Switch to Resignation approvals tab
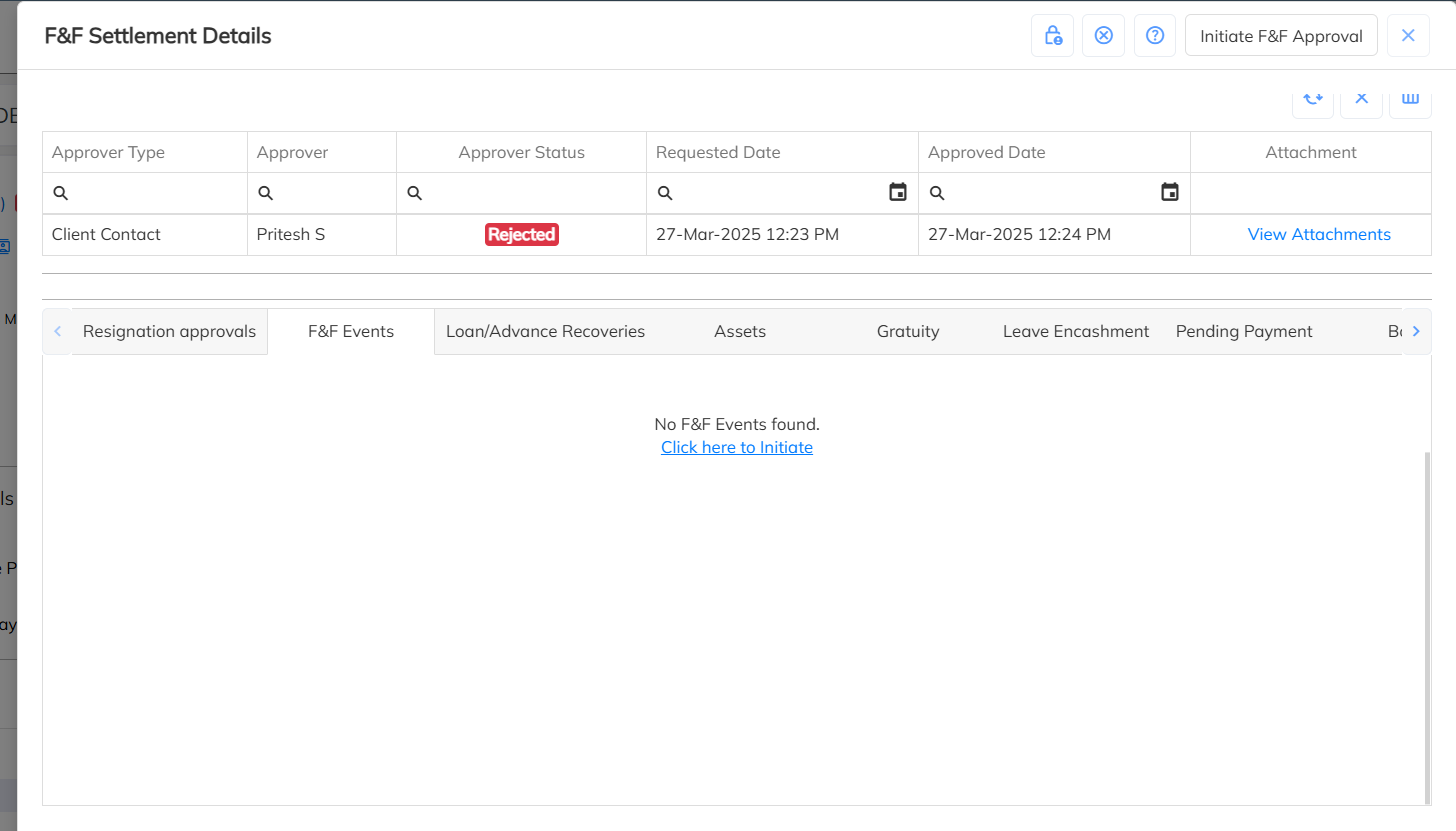 [169, 331]
